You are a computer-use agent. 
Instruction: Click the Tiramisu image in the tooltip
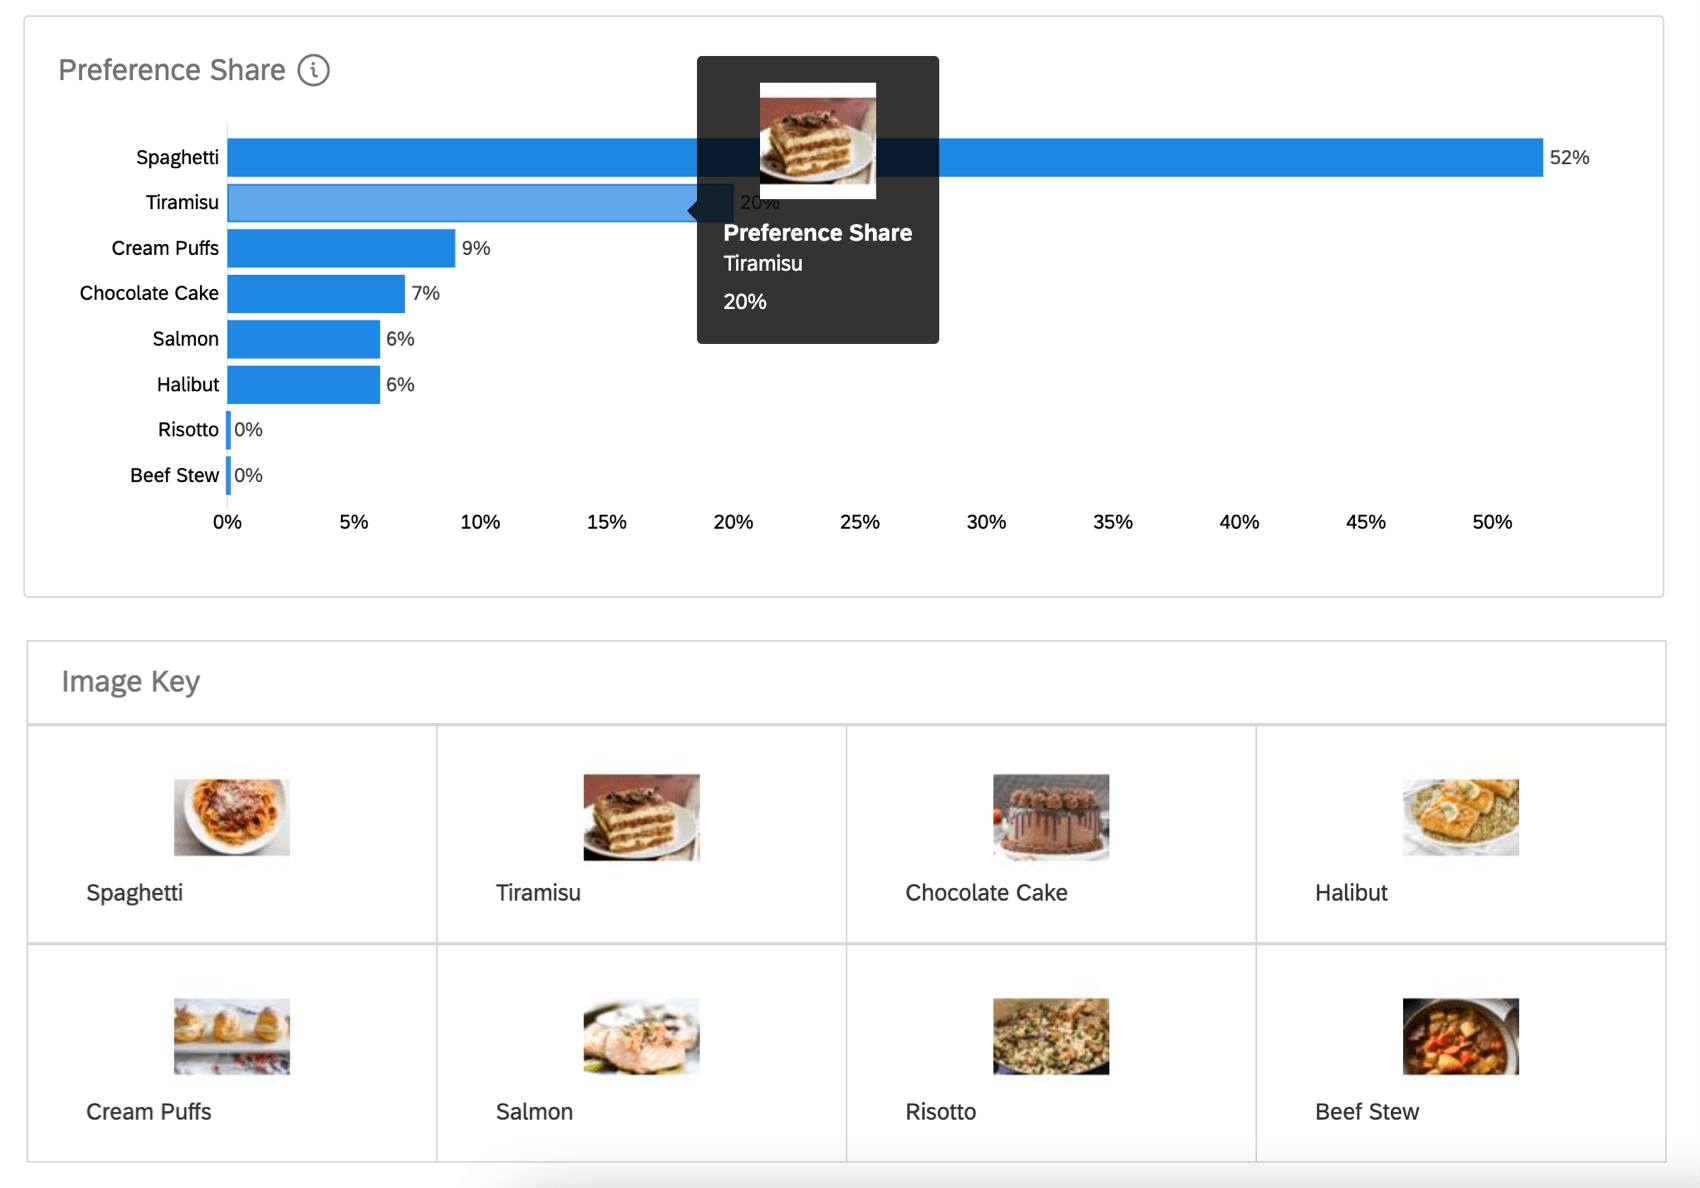(818, 140)
